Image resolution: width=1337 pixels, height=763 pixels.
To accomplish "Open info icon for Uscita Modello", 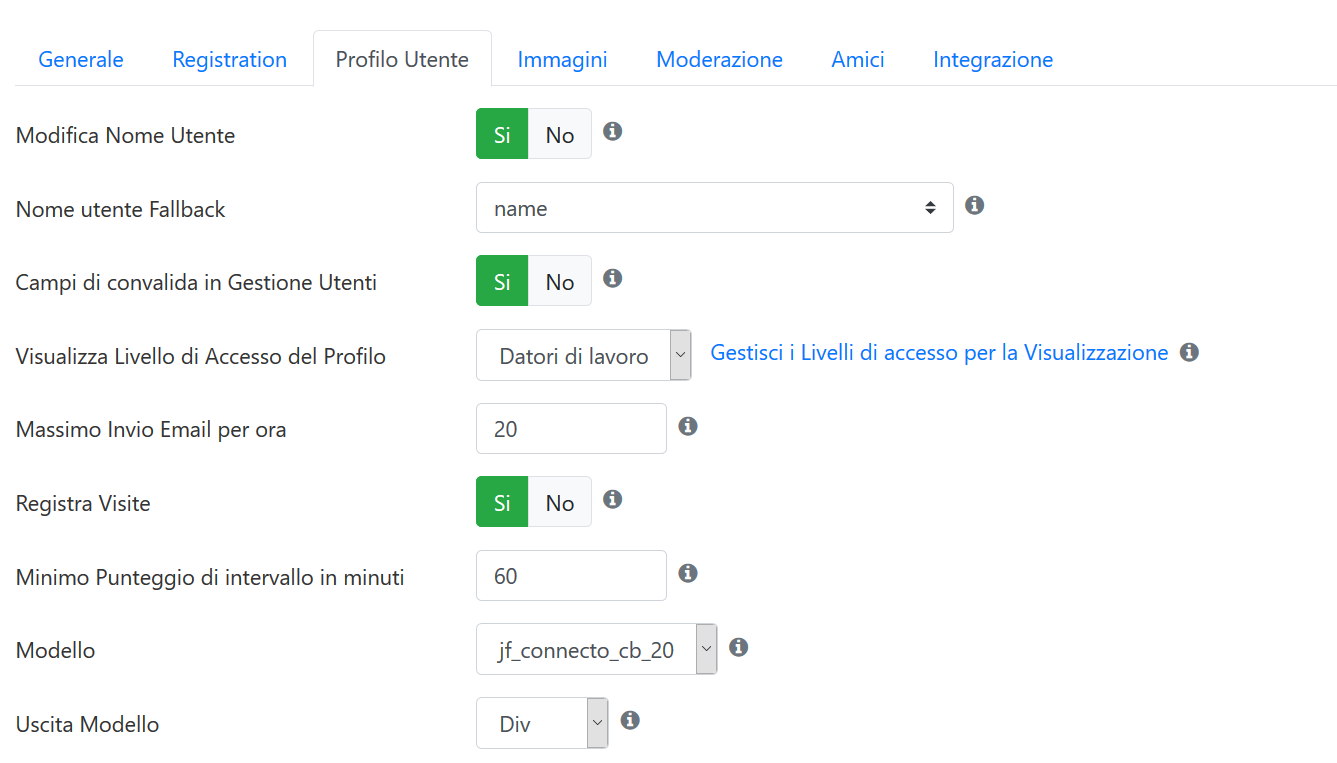I will click(630, 720).
